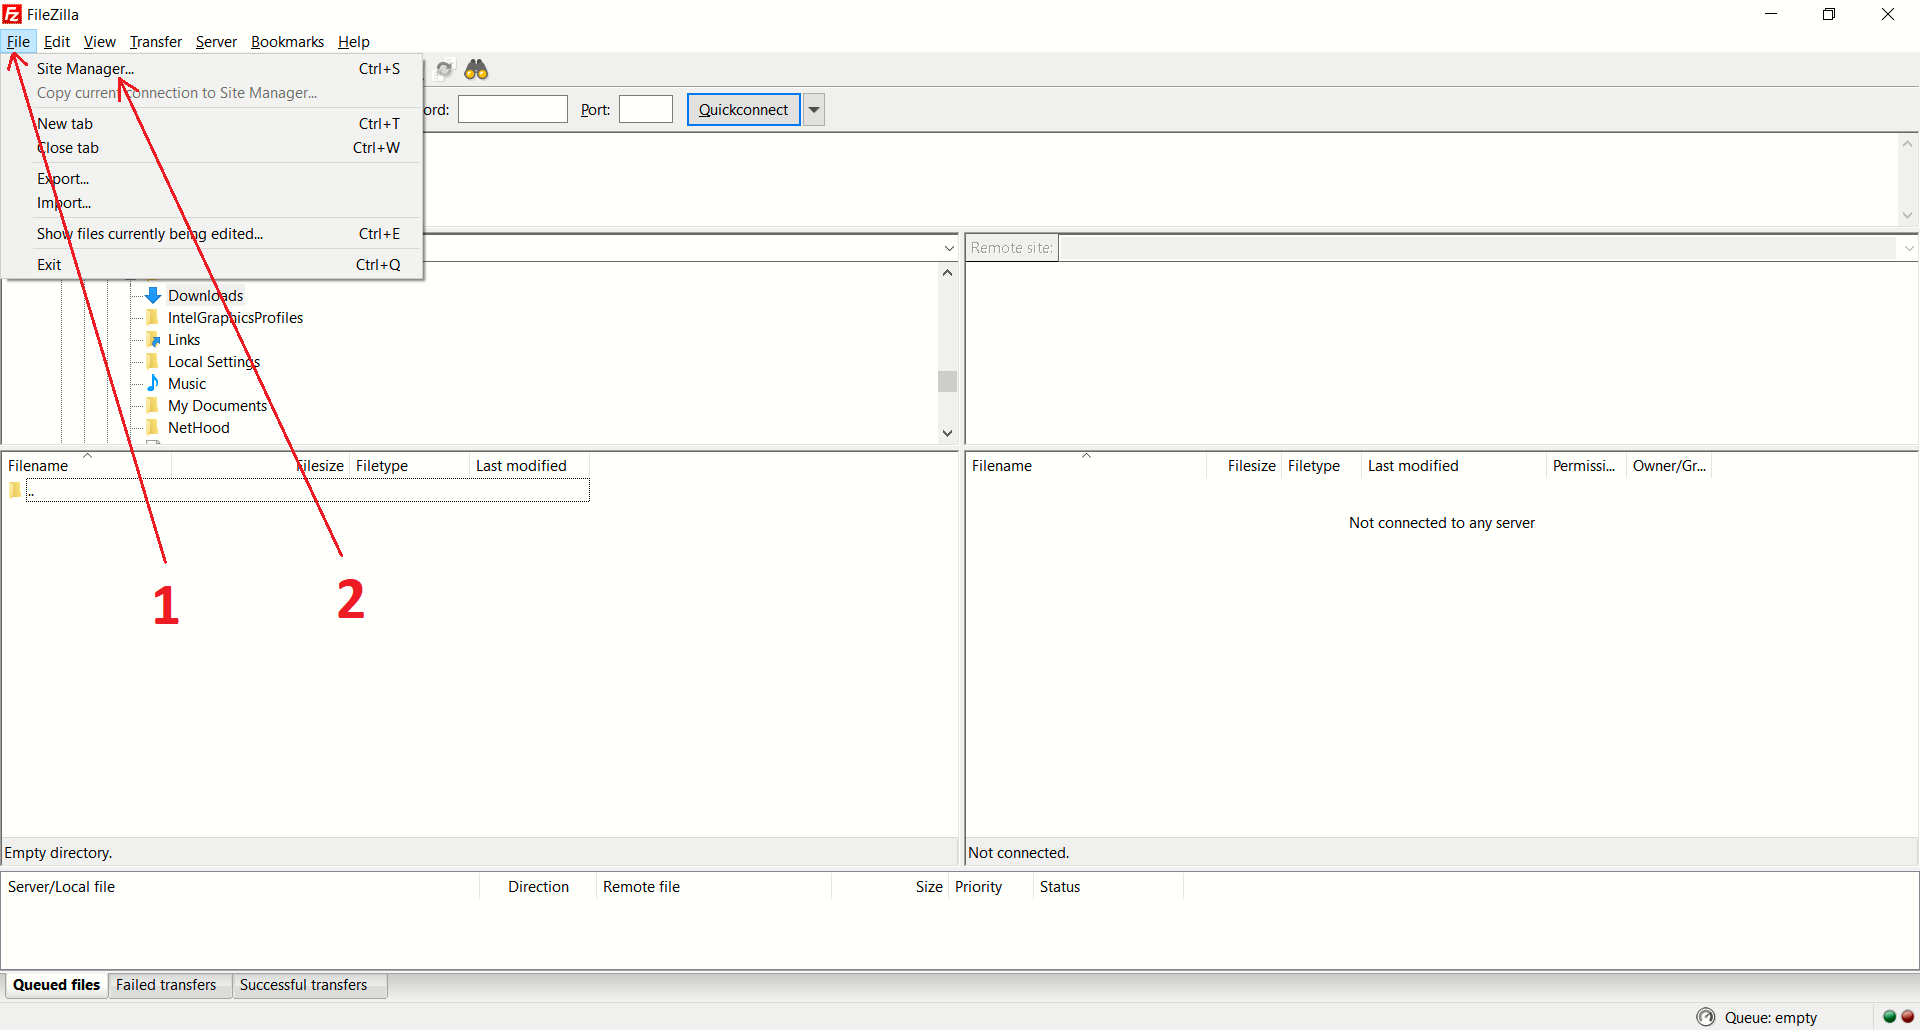Image resolution: width=1920 pixels, height=1030 pixels.
Task: Click the message log scrollbar up arrow
Action: tap(1907, 144)
